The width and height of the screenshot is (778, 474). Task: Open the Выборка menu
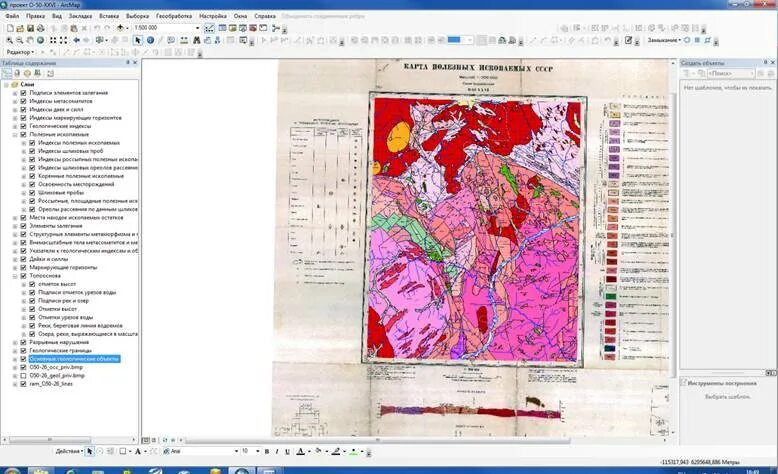point(137,16)
